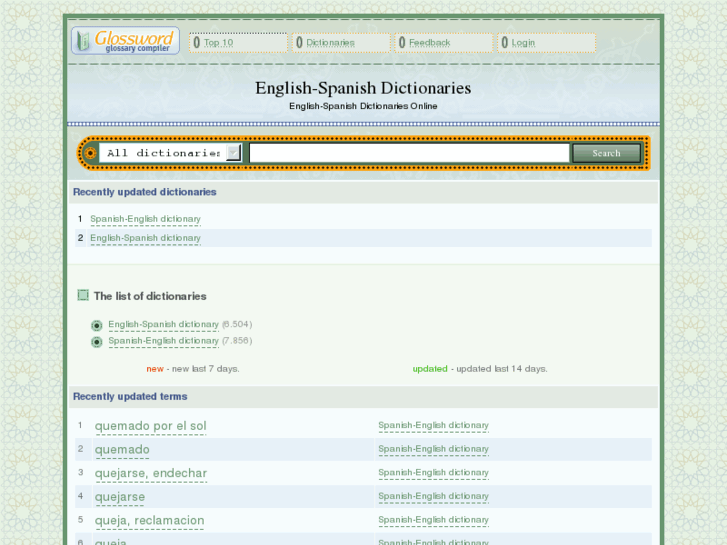Click the entry count (6.504)
Screen dimensions: 727x545
click(x=237, y=324)
